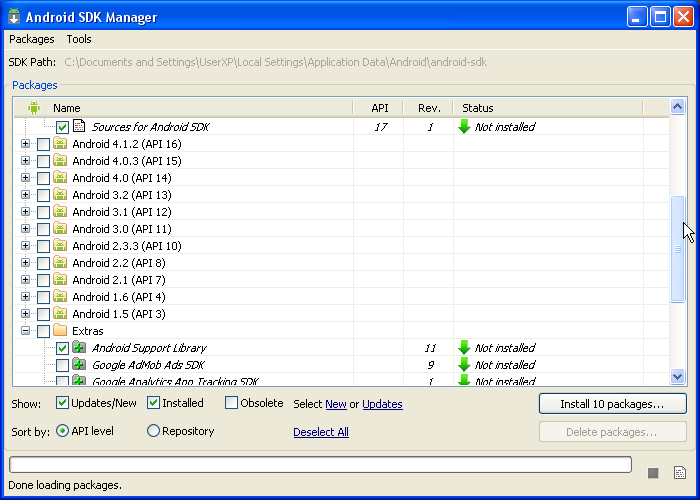Click the Install 10 packages button
The image size is (700, 500).
click(612, 404)
